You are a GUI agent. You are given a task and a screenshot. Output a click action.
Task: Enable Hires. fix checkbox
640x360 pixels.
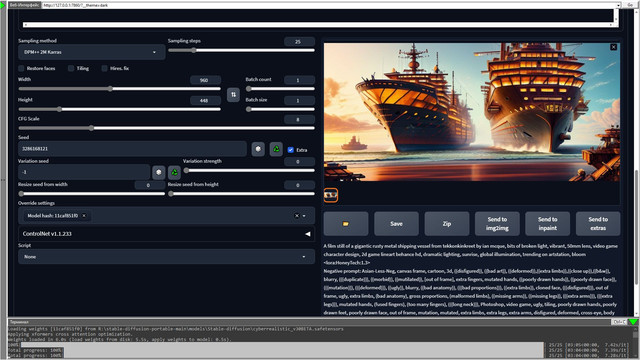pyautogui.click(x=104, y=68)
